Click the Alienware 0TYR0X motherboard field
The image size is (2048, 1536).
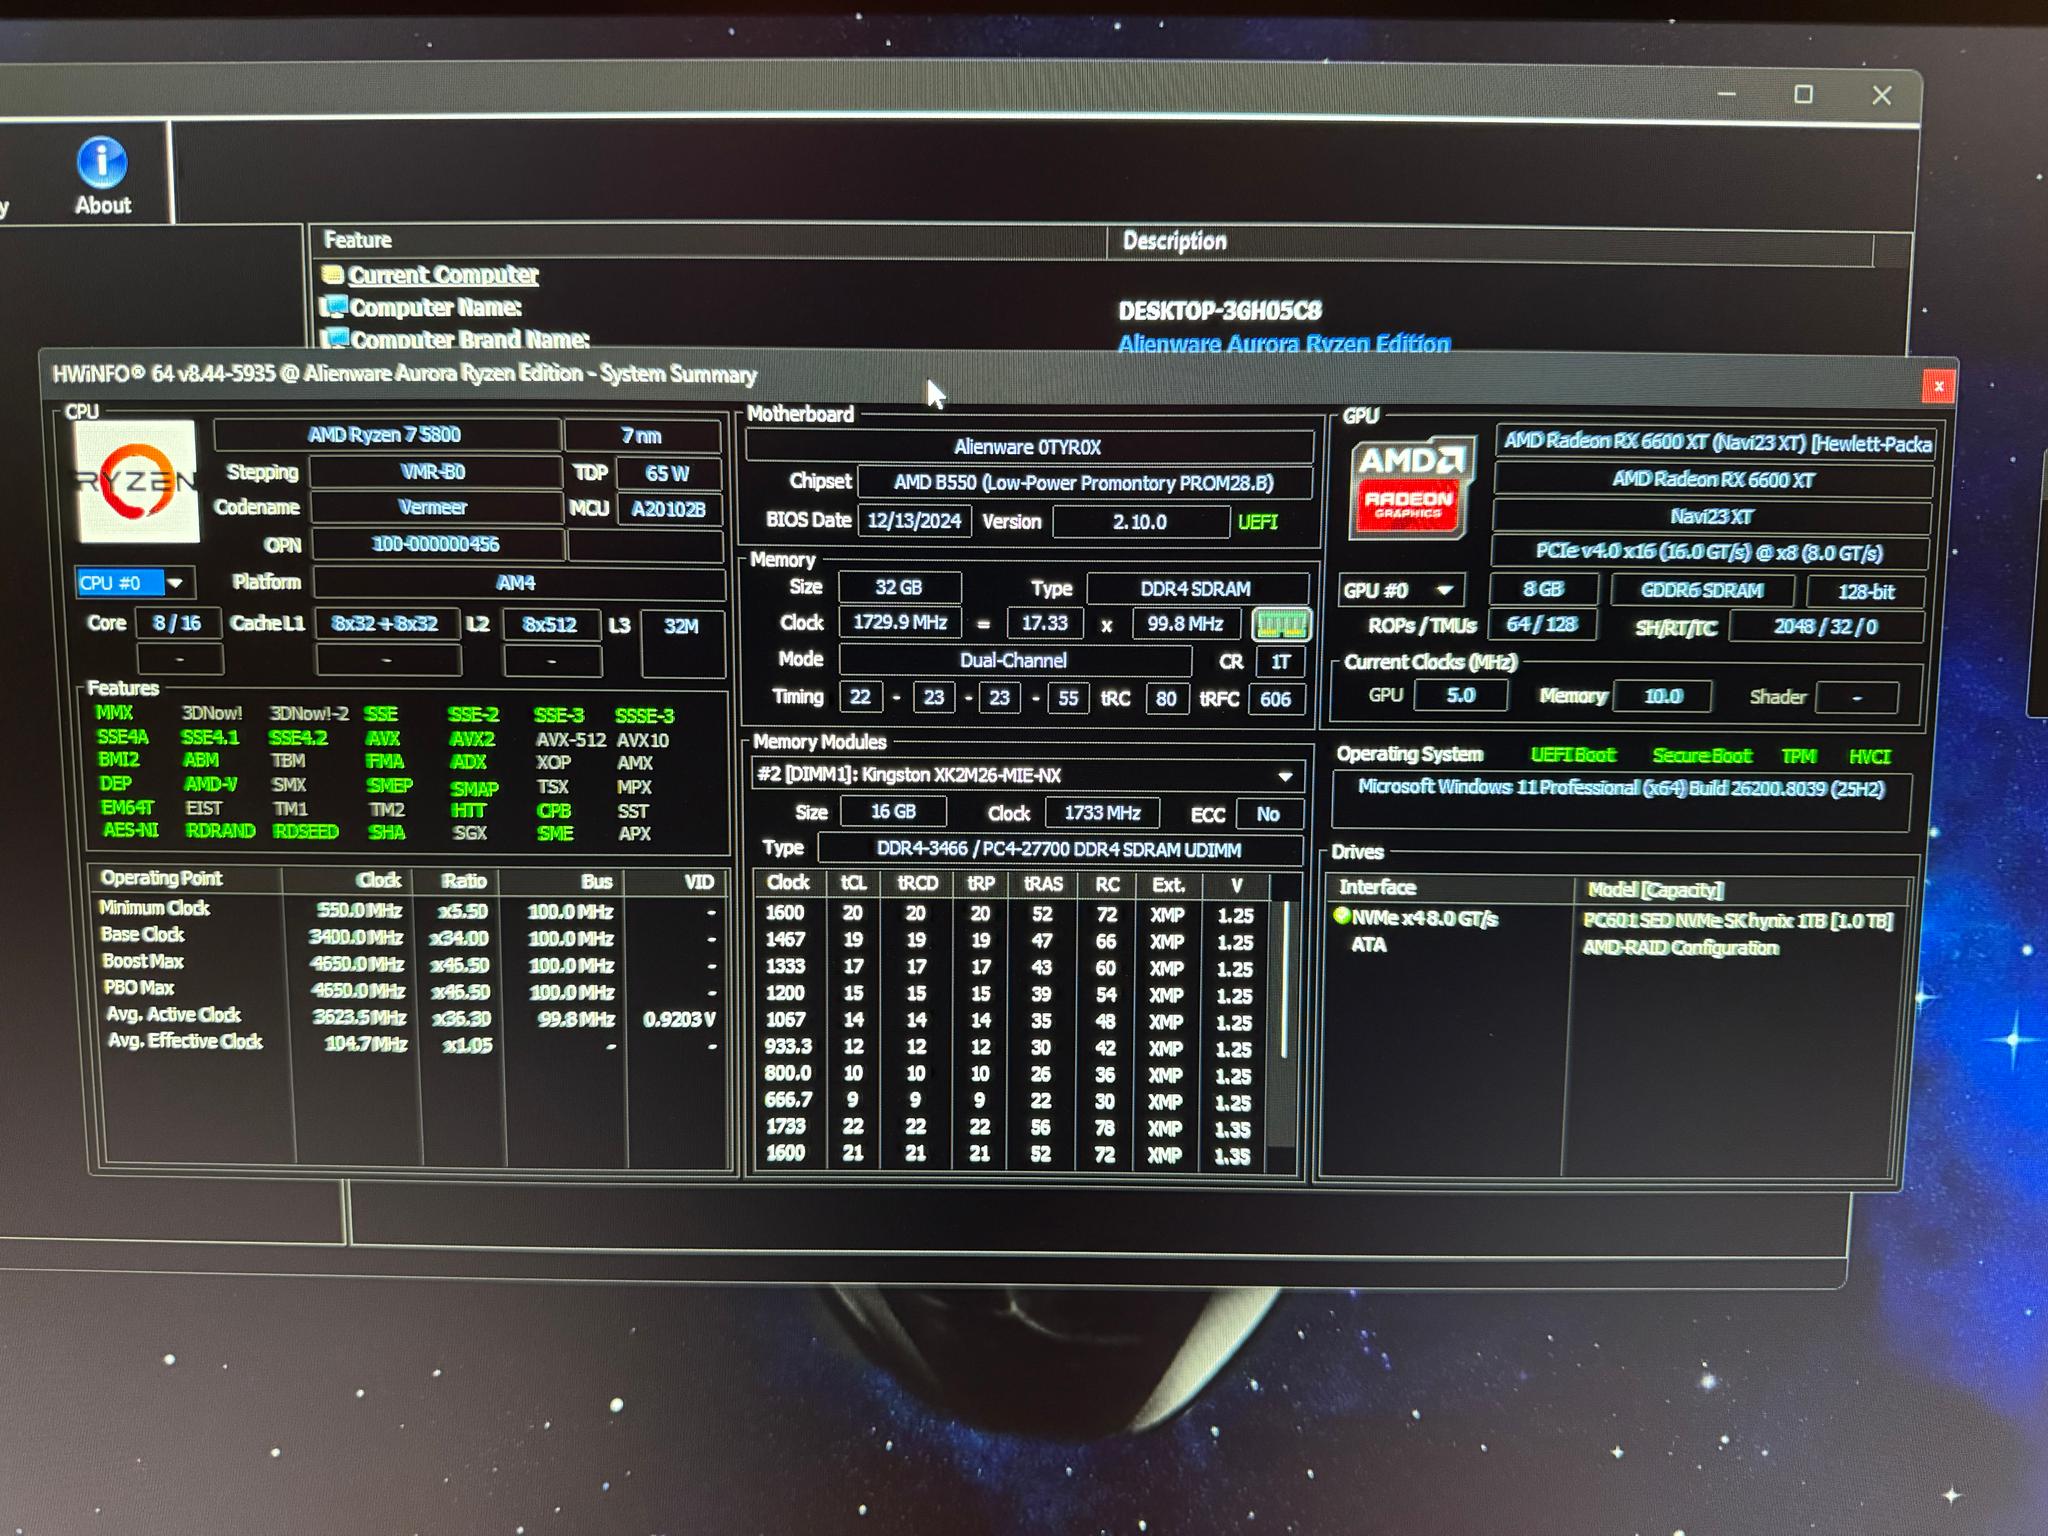(1028, 447)
